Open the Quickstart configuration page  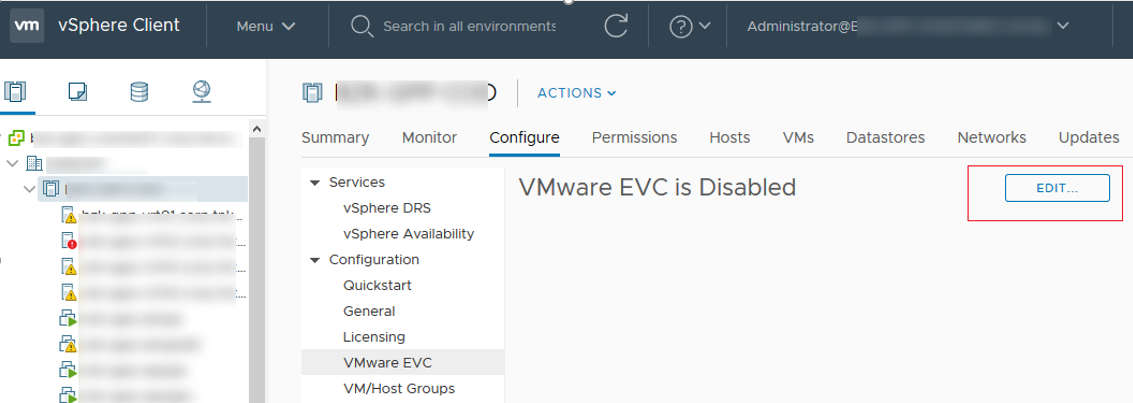pos(378,285)
